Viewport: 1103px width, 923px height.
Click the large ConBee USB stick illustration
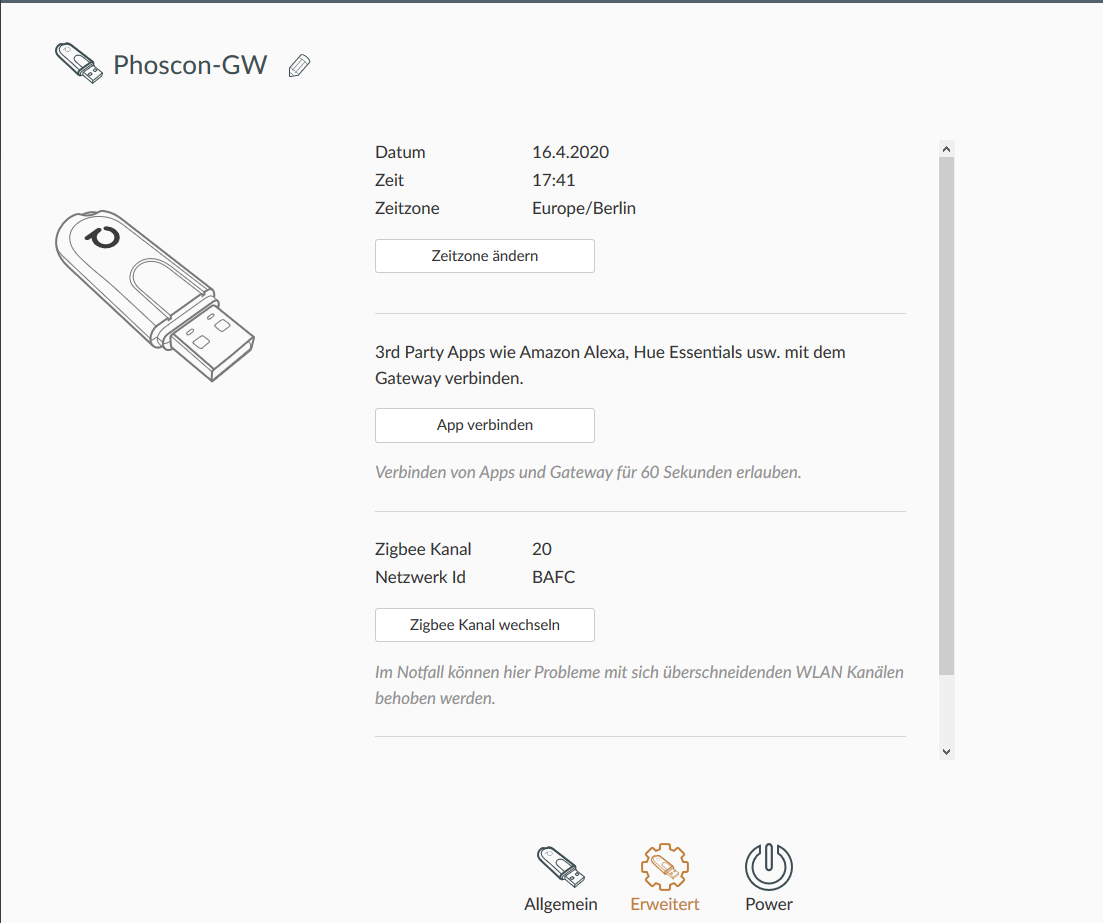[155, 295]
